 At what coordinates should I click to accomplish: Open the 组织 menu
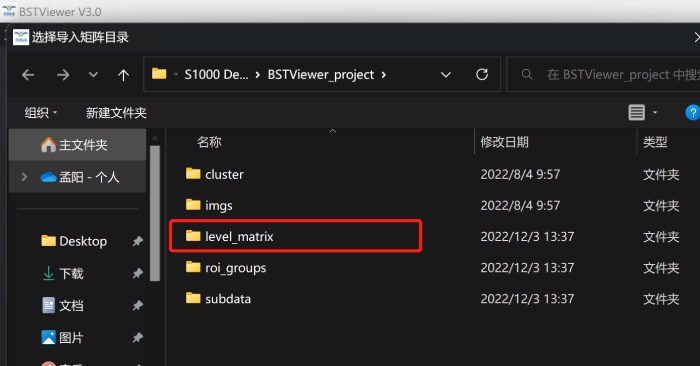click(41, 112)
